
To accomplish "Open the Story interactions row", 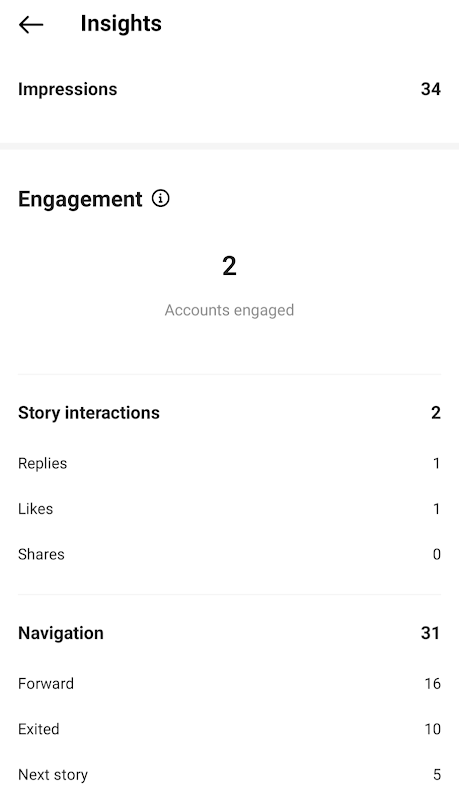I will point(229,413).
